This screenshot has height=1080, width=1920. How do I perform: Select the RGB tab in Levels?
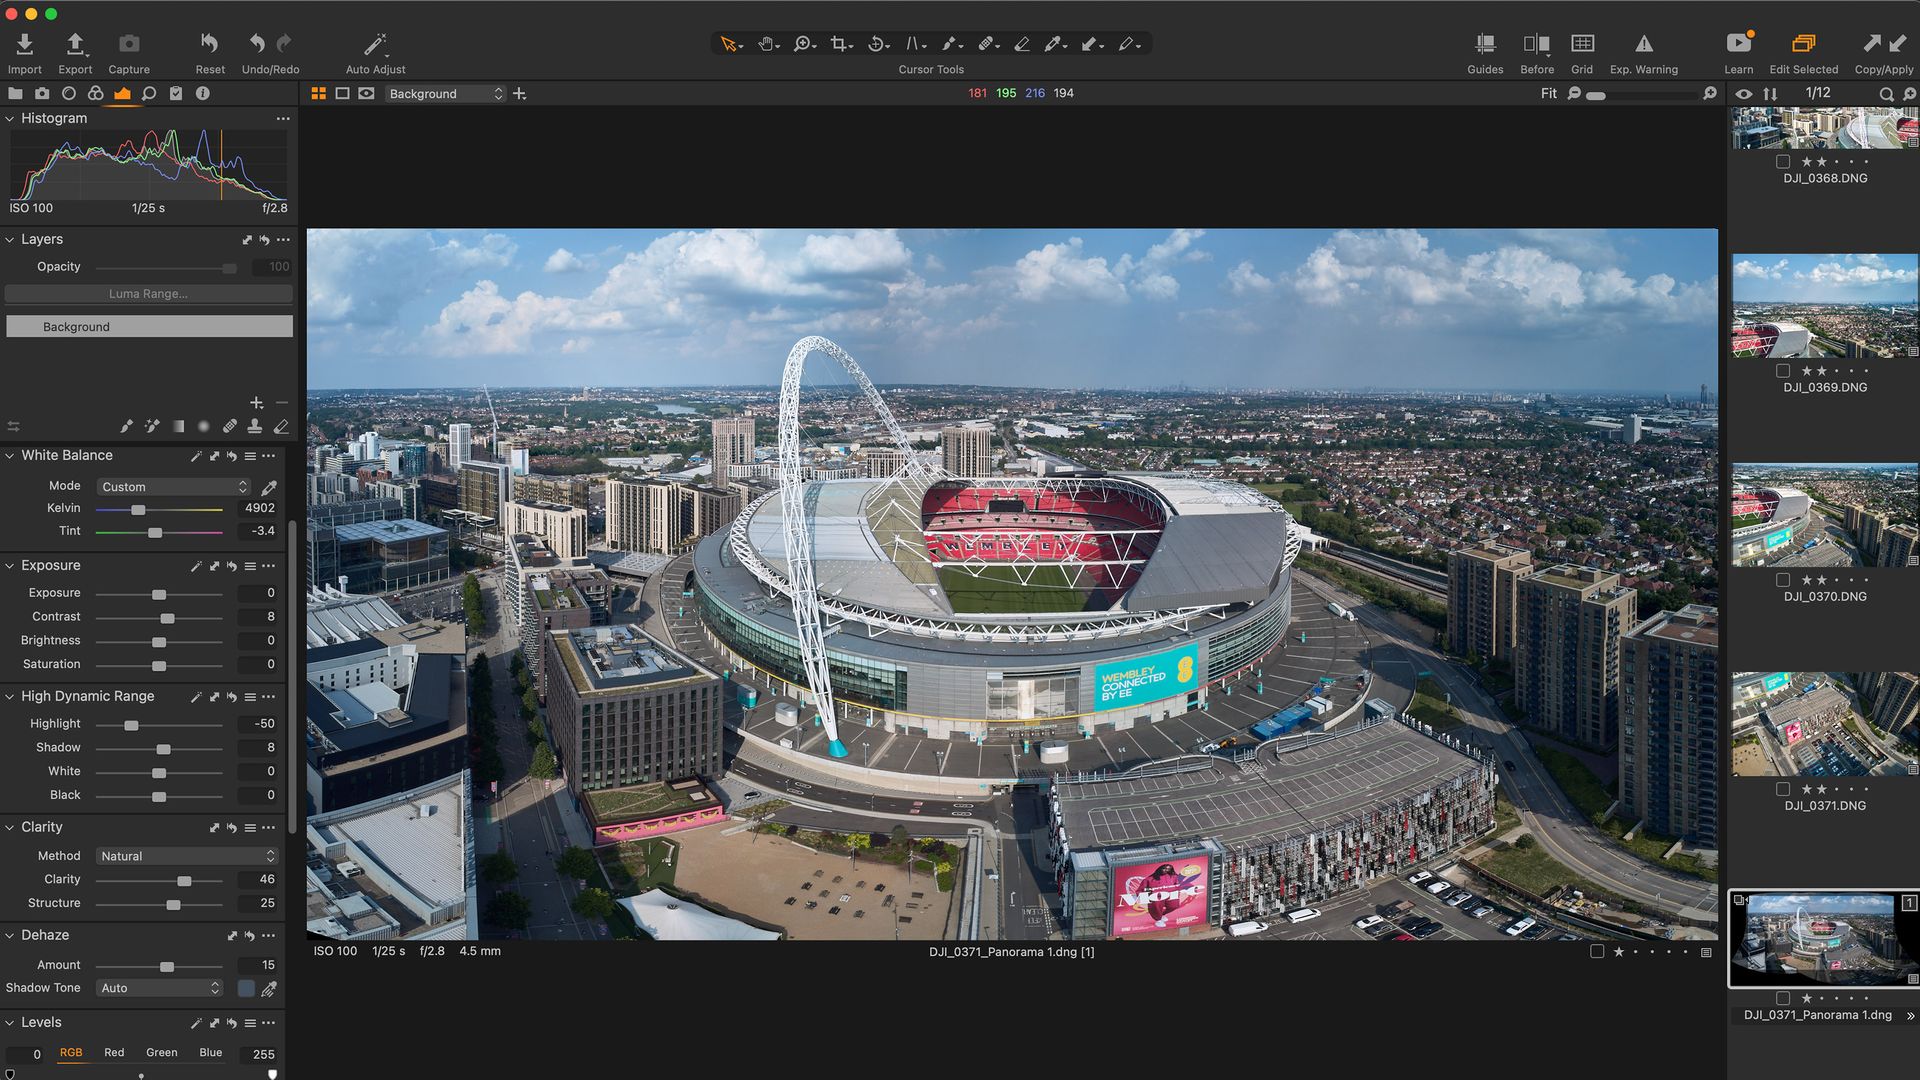pos(71,1052)
